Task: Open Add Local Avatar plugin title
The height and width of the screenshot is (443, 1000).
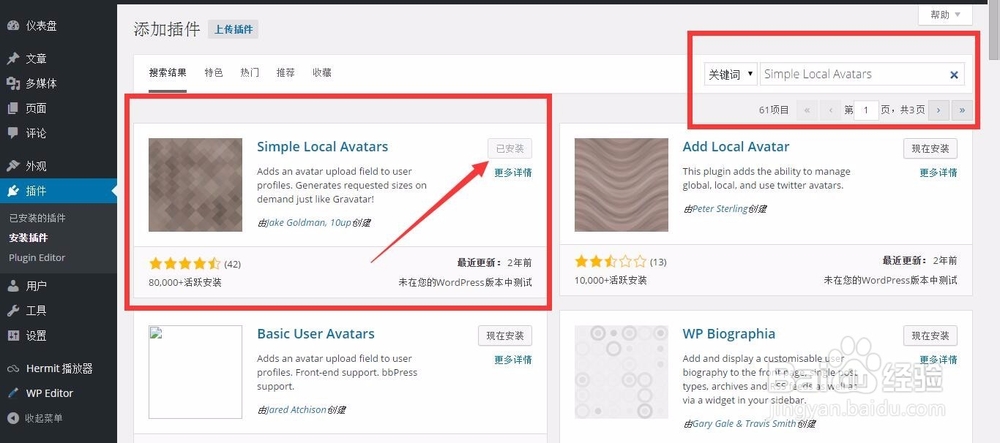Action: pyautogui.click(x=736, y=147)
